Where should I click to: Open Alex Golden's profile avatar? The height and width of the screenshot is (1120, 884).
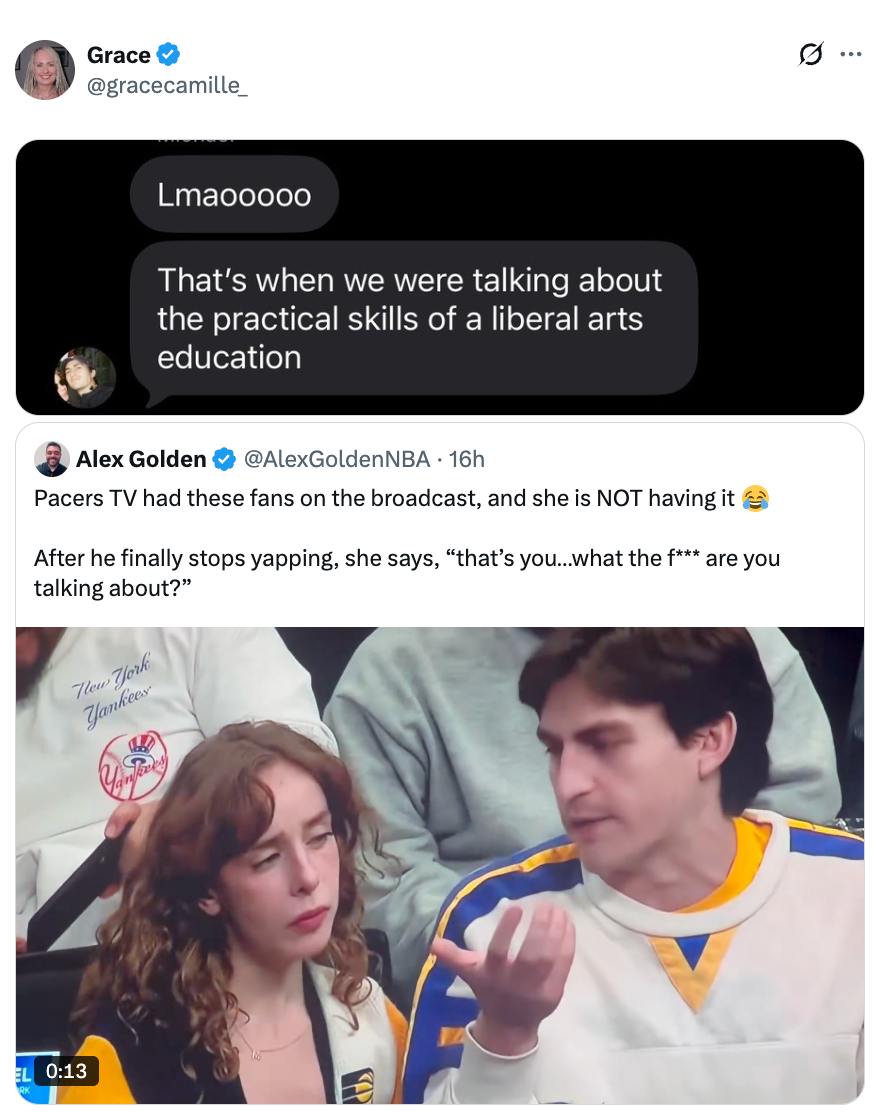pyautogui.click(x=51, y=459)
